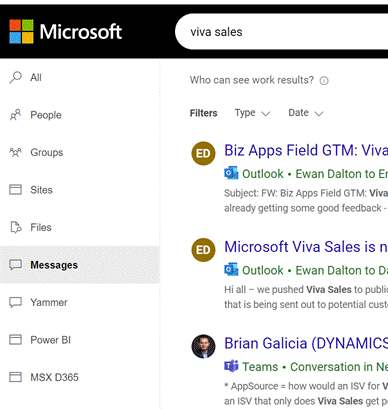
Task: Click the Filters label
Action: point(203,113)
